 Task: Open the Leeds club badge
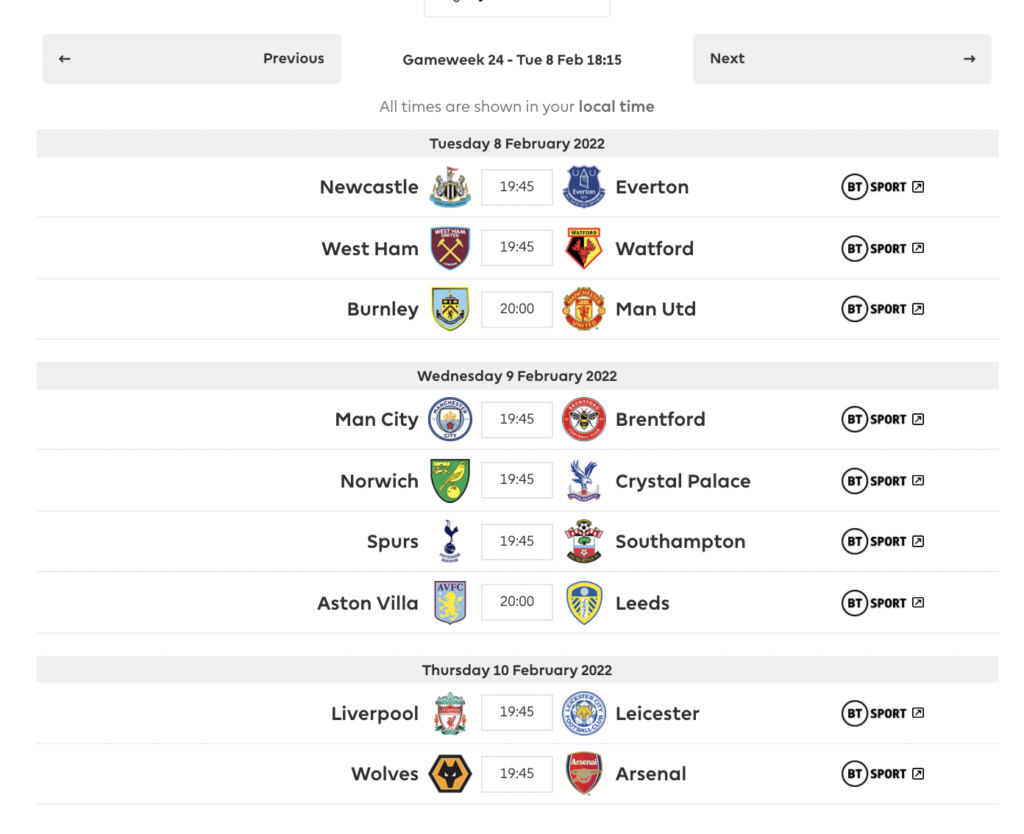[584, 603]
